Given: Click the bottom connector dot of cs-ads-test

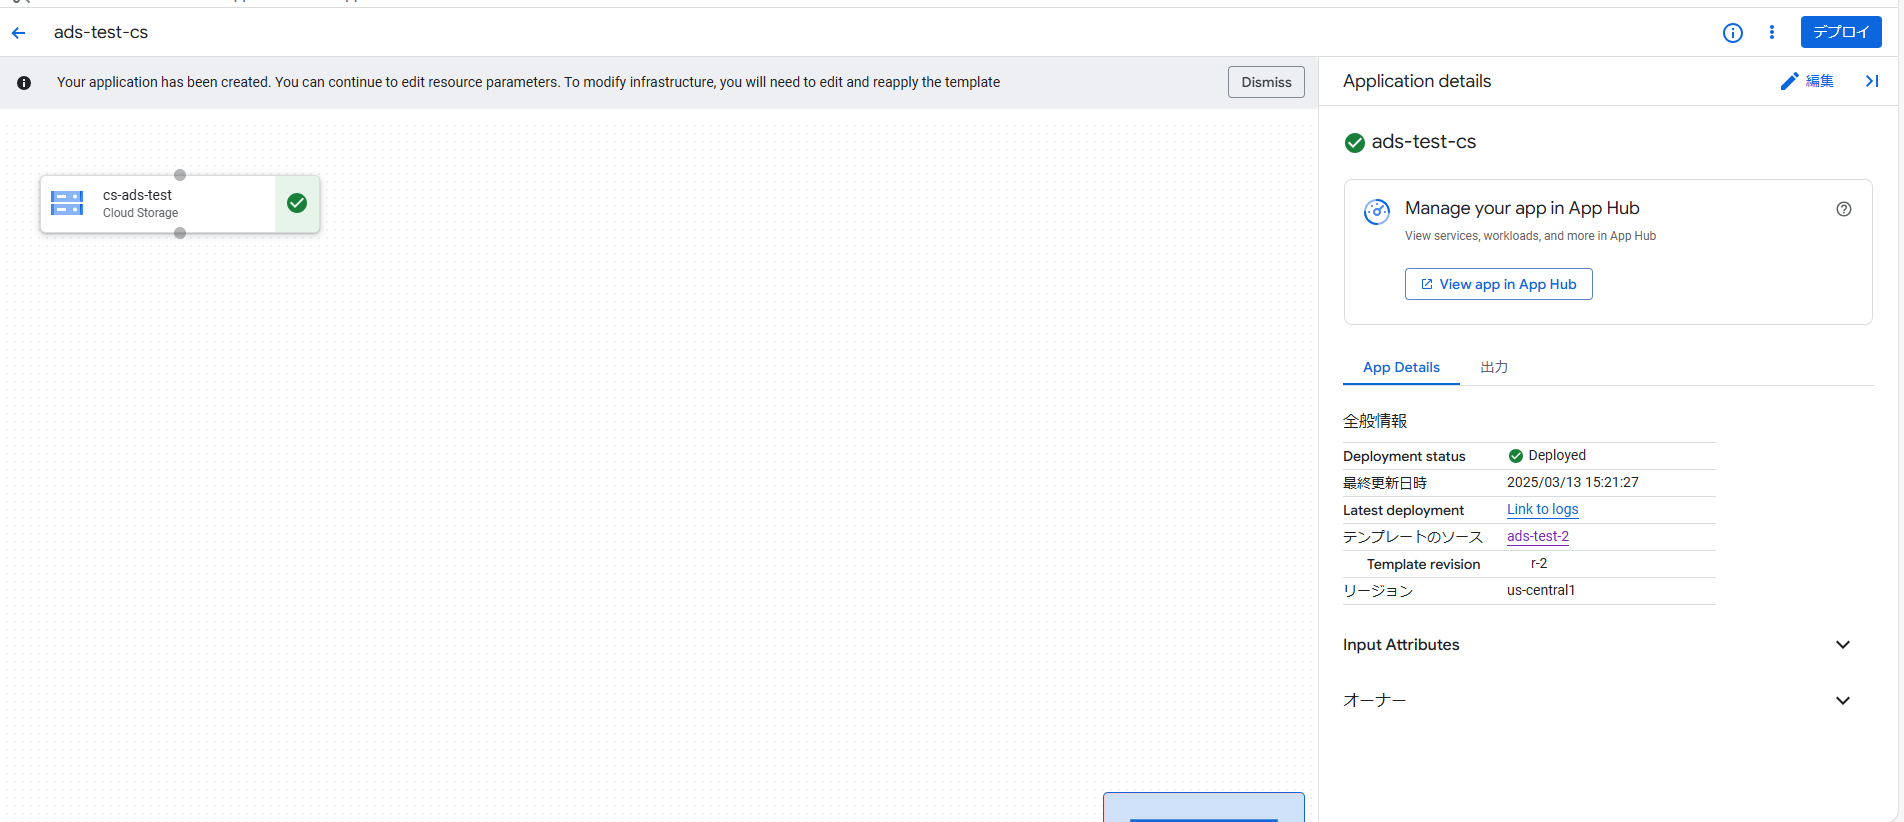Looking at the screenshot, I should point(180,233).
